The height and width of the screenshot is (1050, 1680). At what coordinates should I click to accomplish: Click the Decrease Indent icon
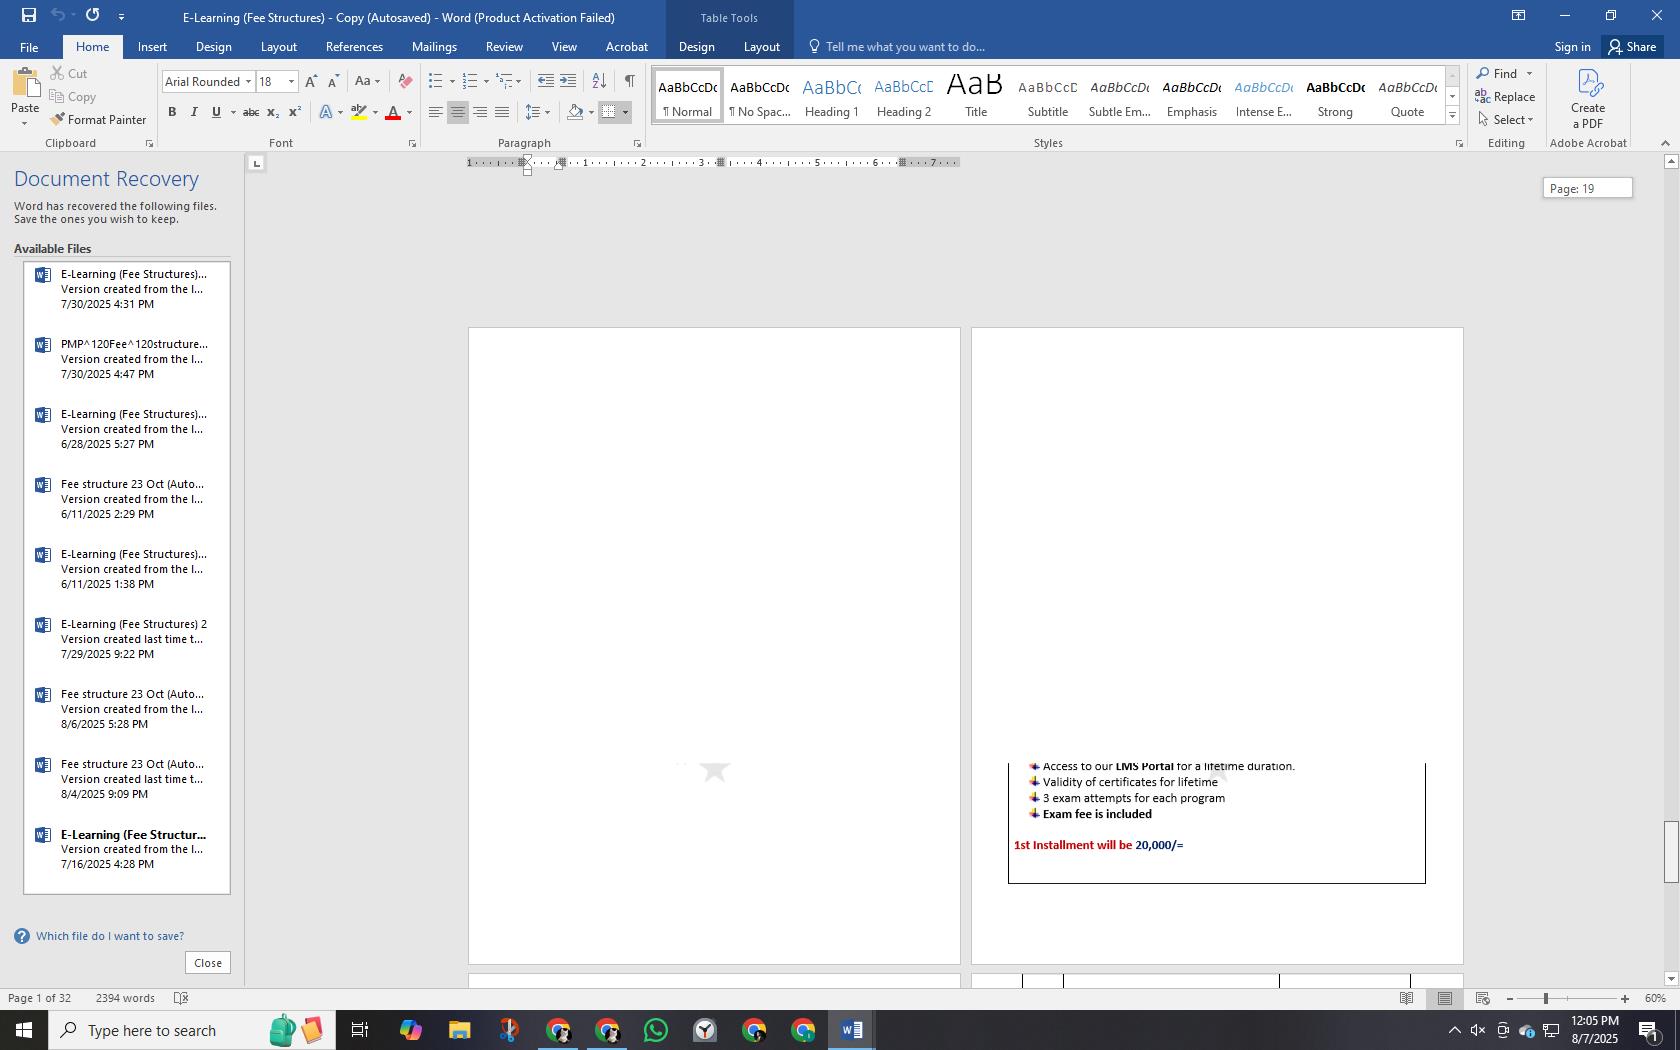pos(545,81)
